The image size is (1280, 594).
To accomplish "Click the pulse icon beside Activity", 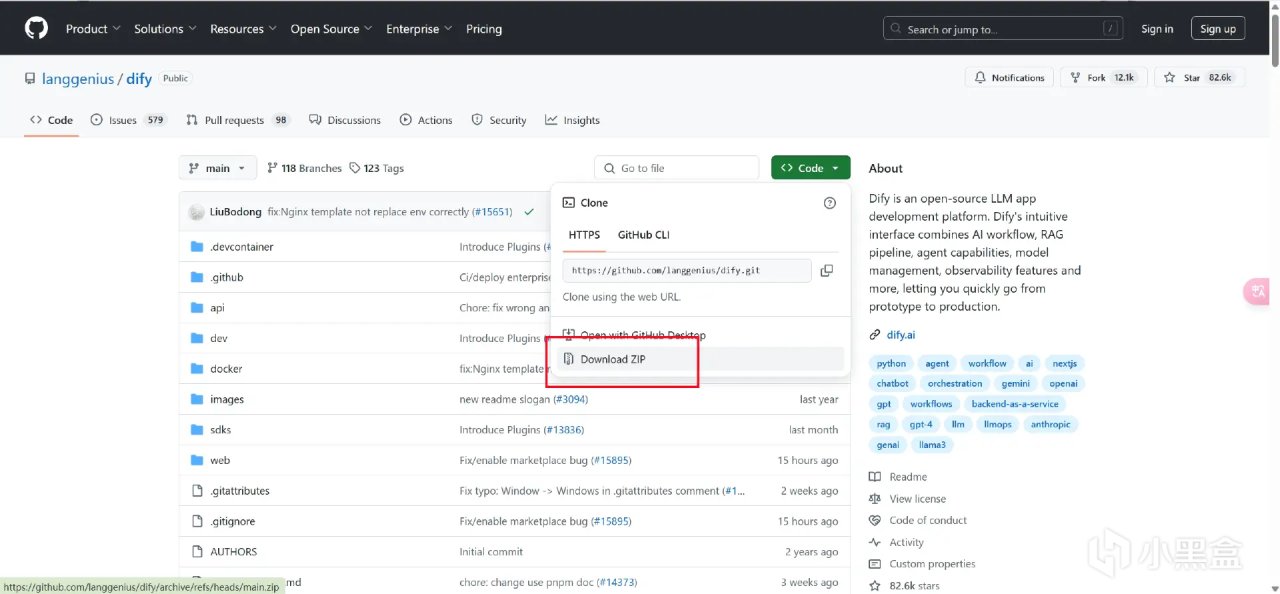I will pos(875,542).
